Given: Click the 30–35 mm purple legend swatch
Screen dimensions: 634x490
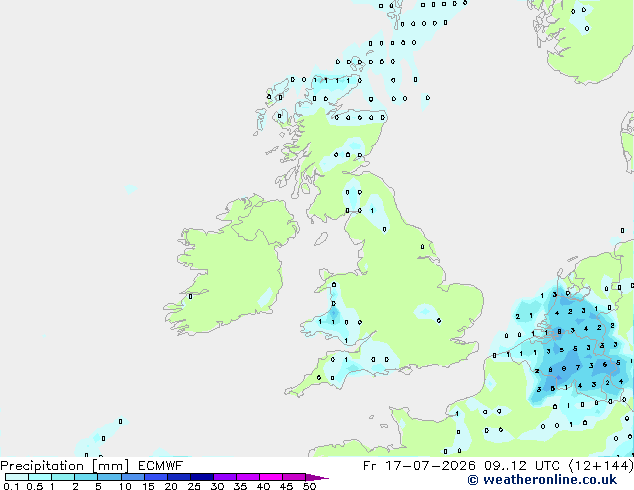Looking at the screenshot, I should point(224,477).
